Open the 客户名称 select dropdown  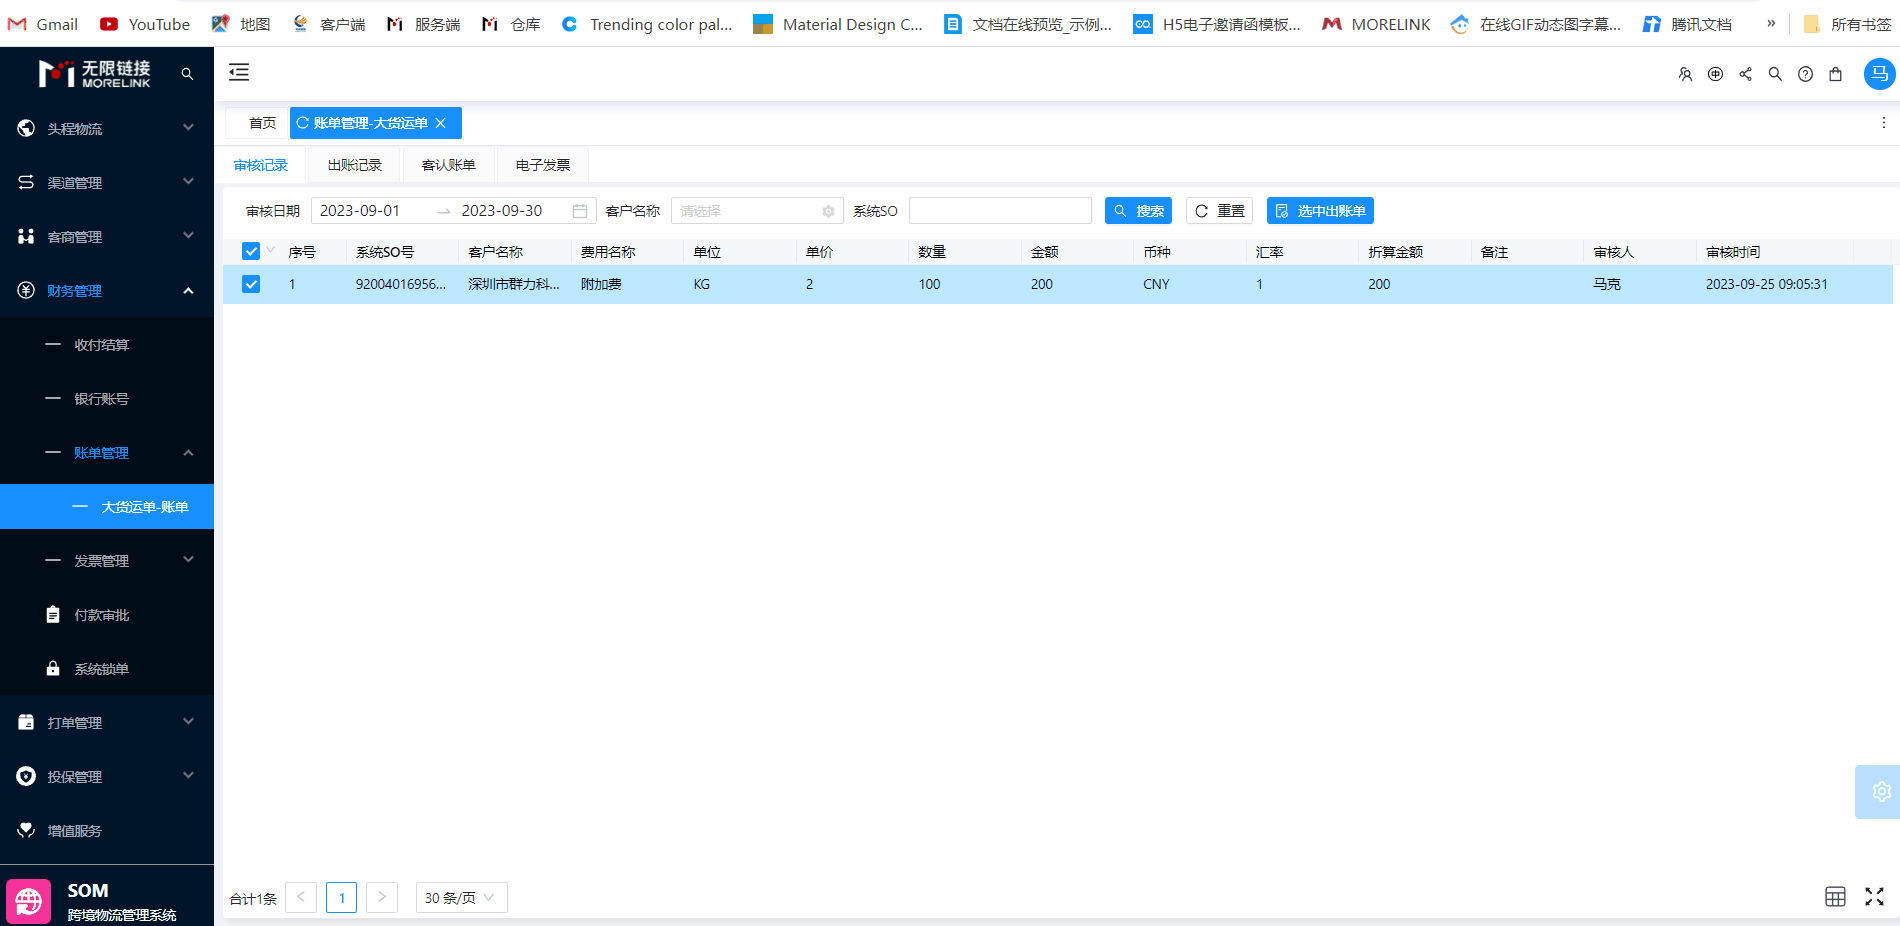[757, 211]
